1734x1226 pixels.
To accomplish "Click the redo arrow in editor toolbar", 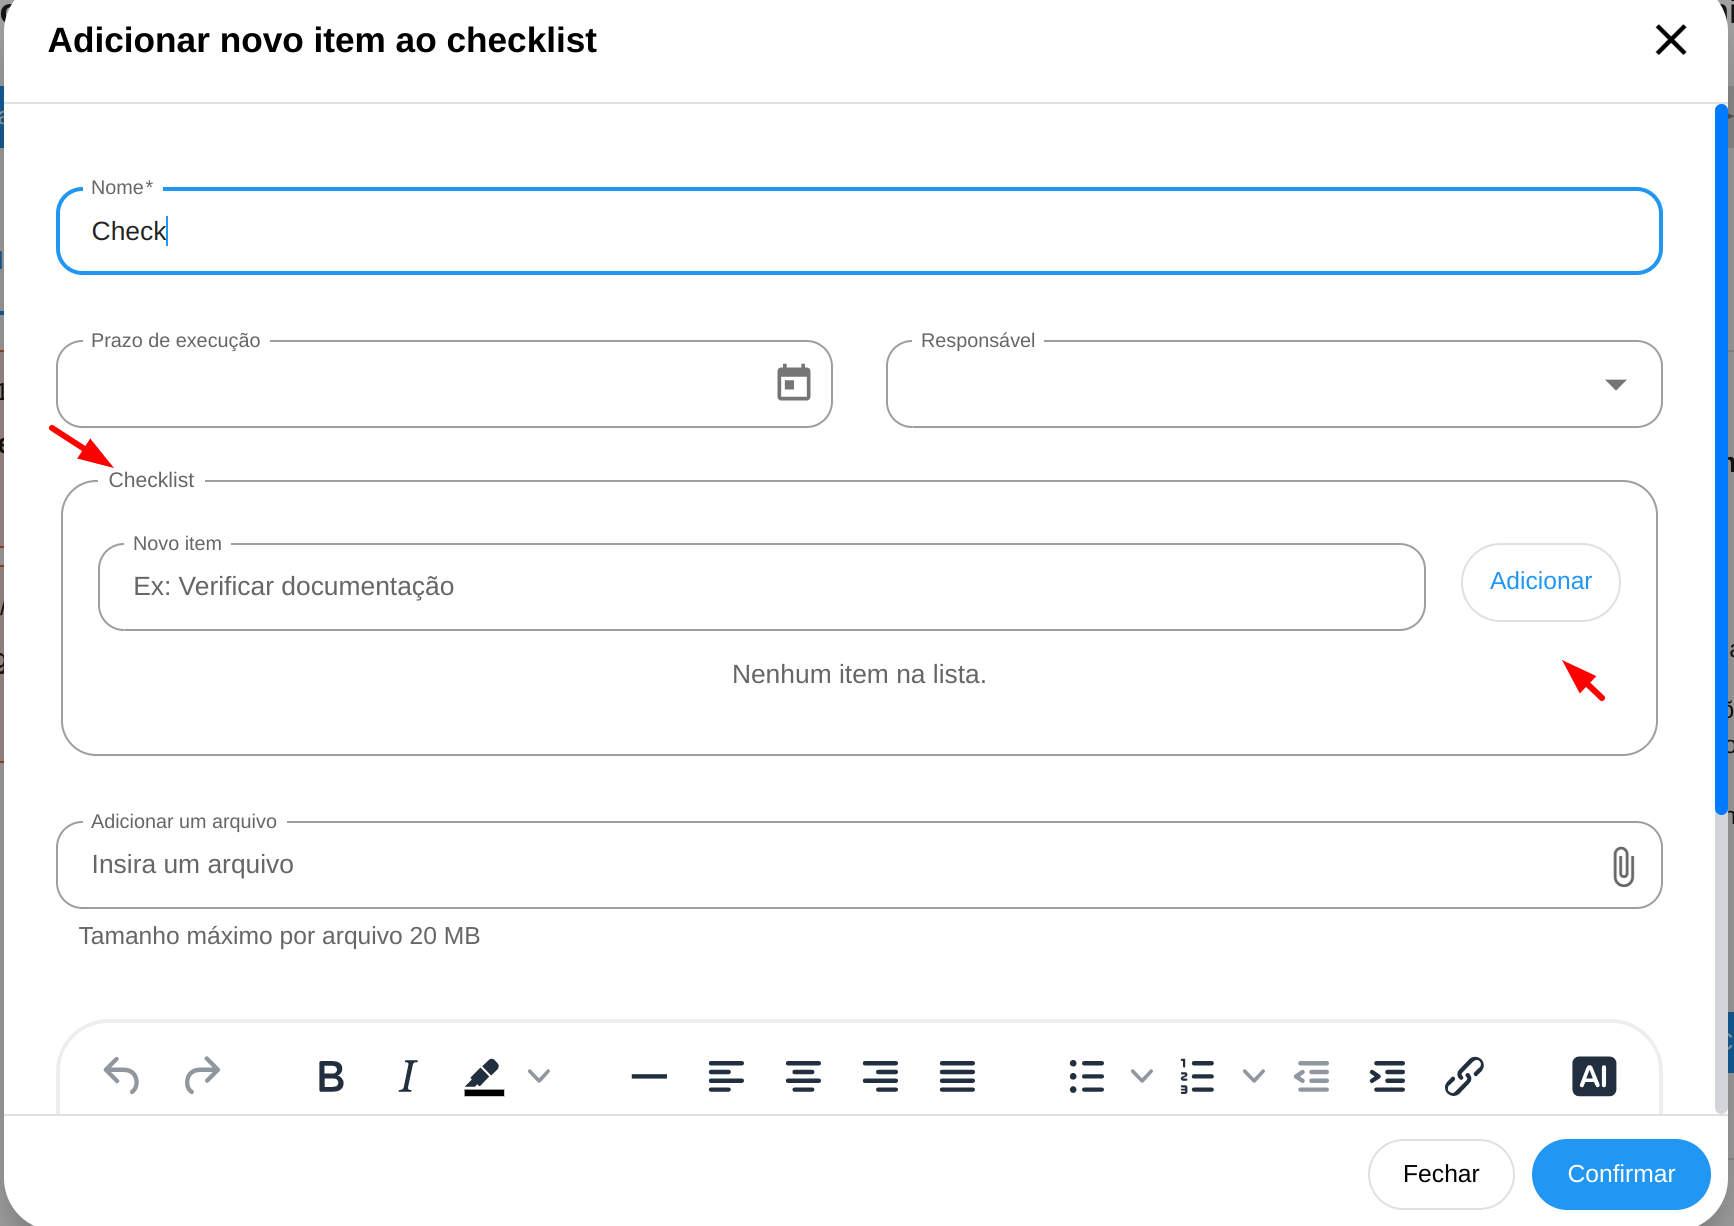I will coord(202,1076).
